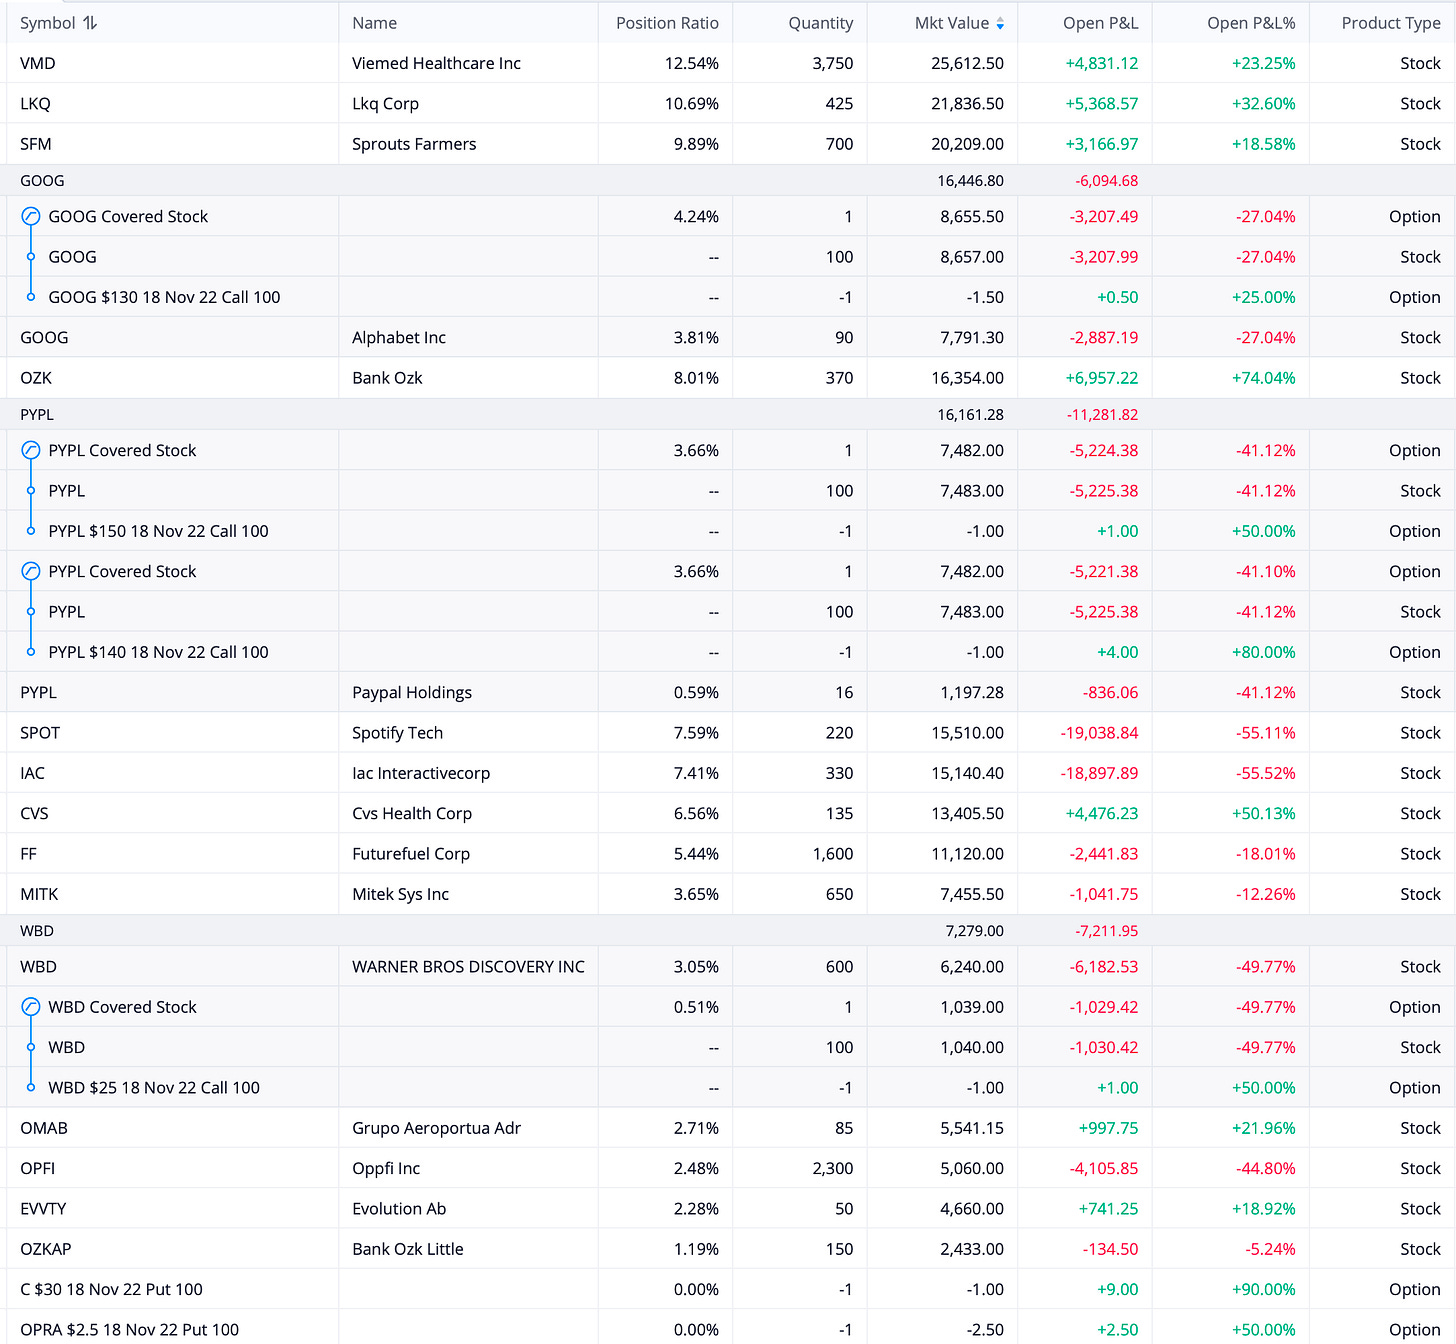Click WARNER BROS DISCOVERY INC name
The width and height of the screenshot is (1456, 1344).
coord(468,967)
